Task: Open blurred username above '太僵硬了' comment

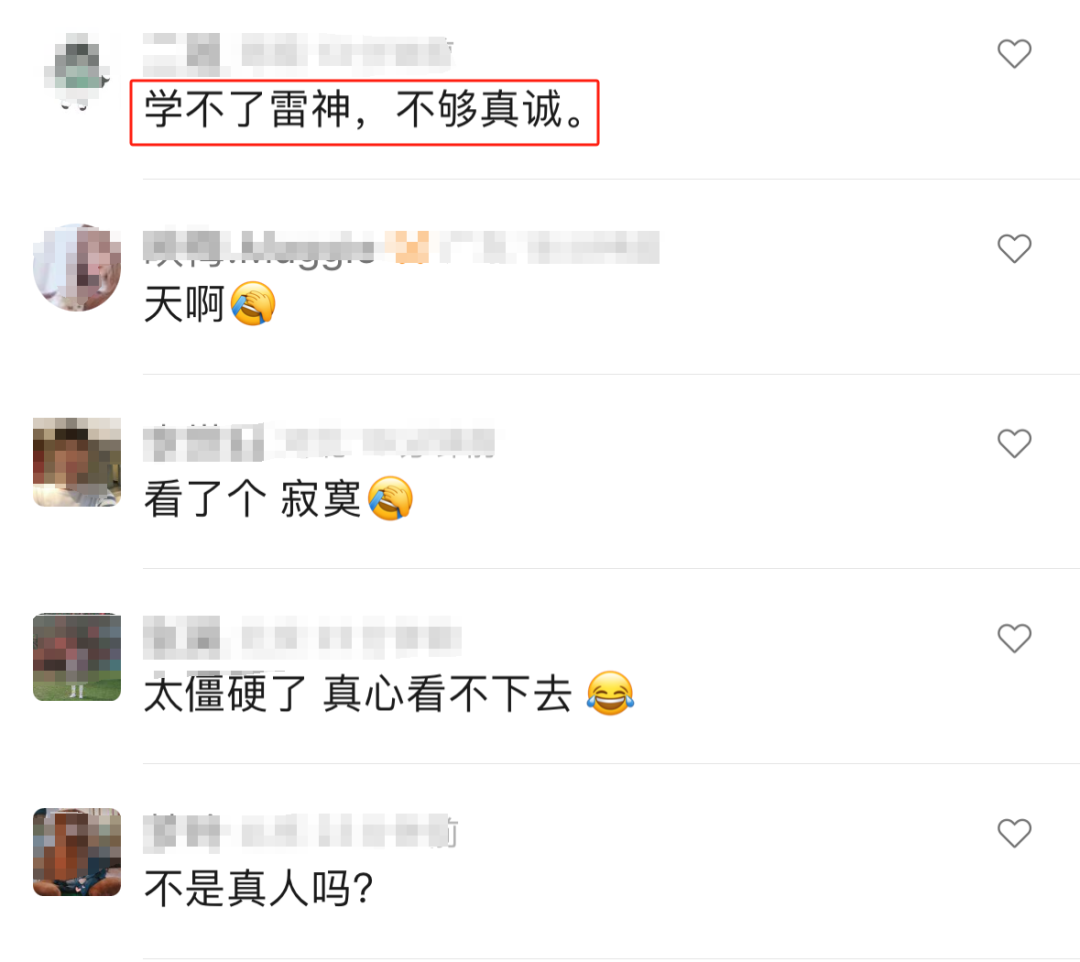Action: (302, 638)
